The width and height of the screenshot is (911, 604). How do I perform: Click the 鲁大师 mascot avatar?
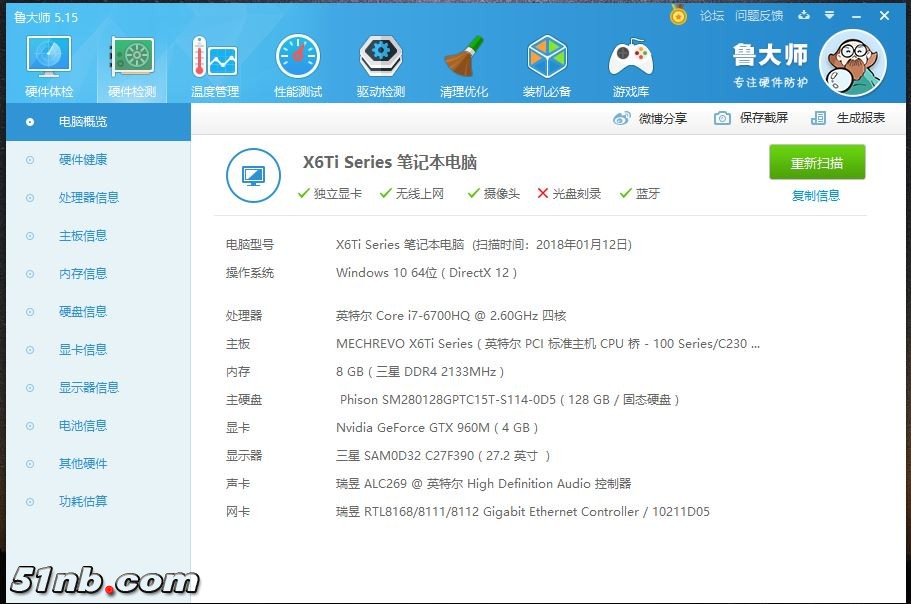coord(852,62)
